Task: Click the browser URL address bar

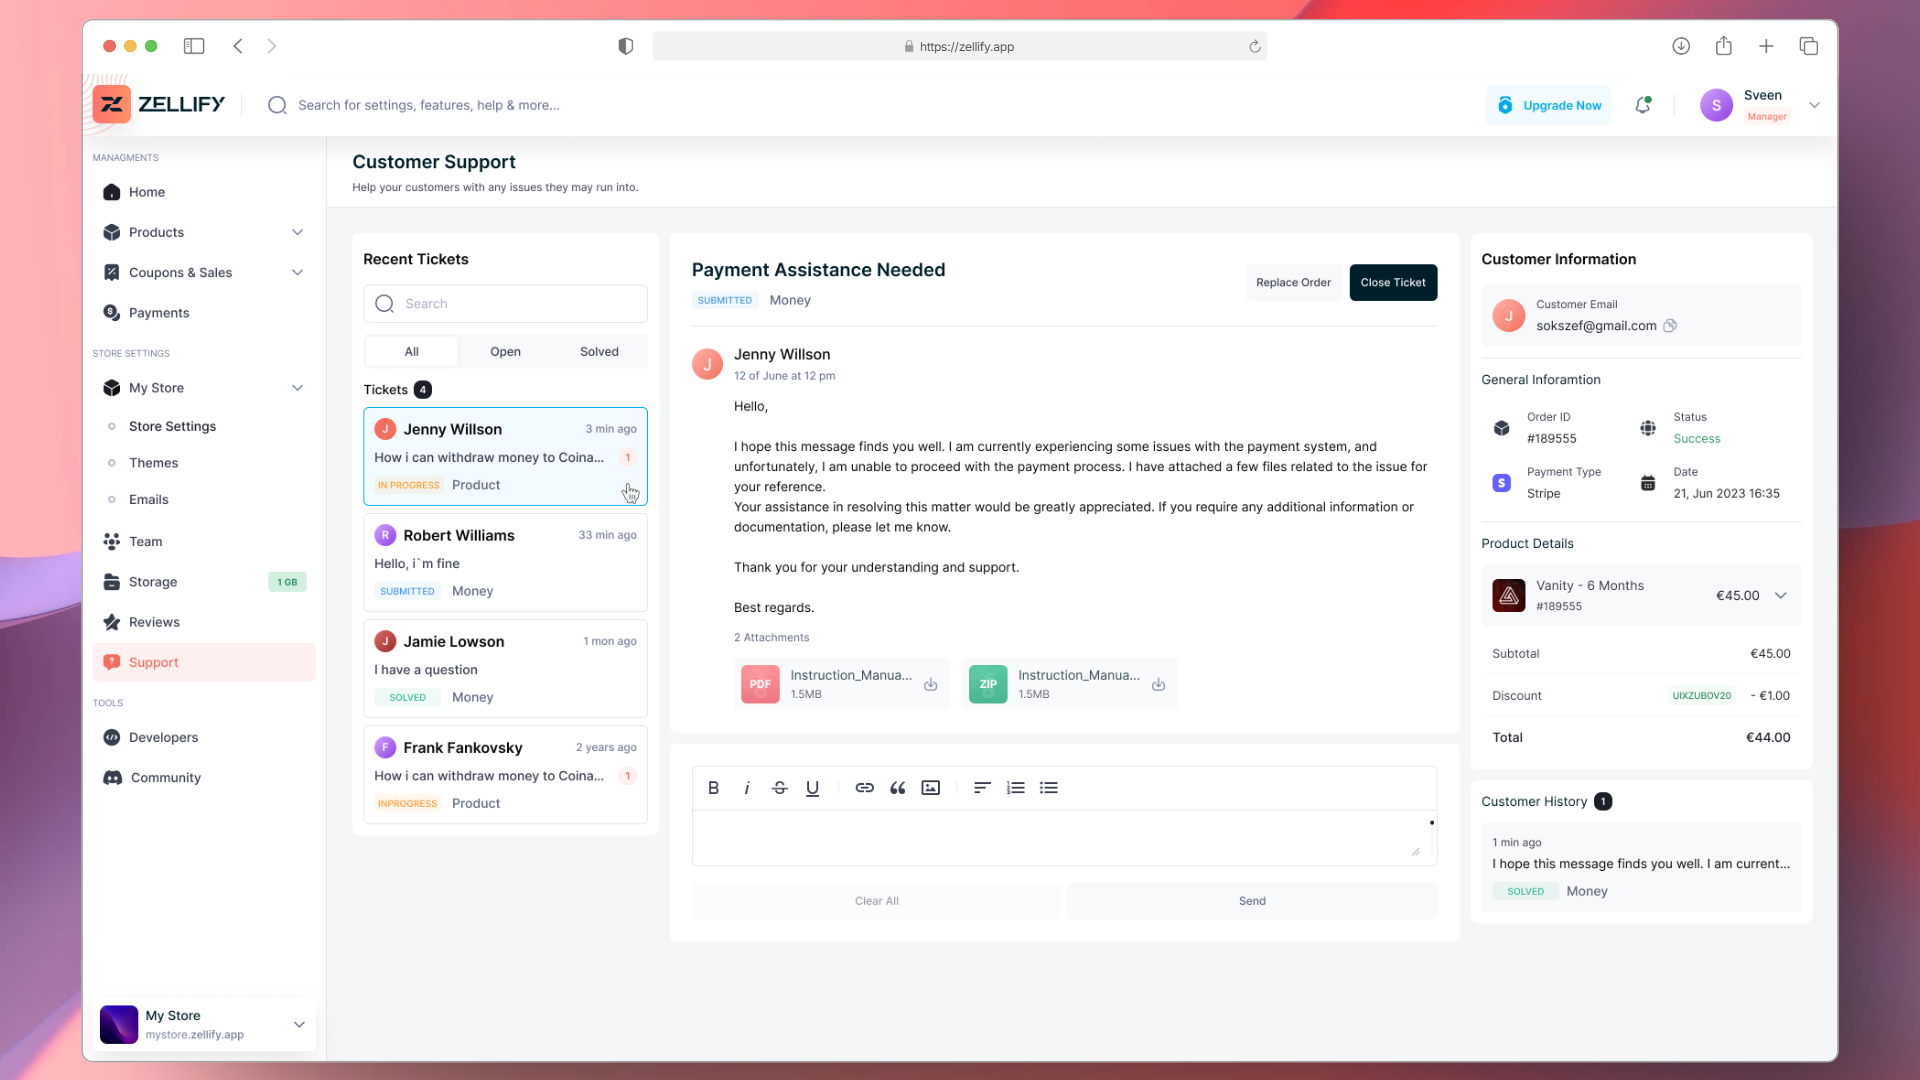Action: pyautogui.click(x=959, y=46)
